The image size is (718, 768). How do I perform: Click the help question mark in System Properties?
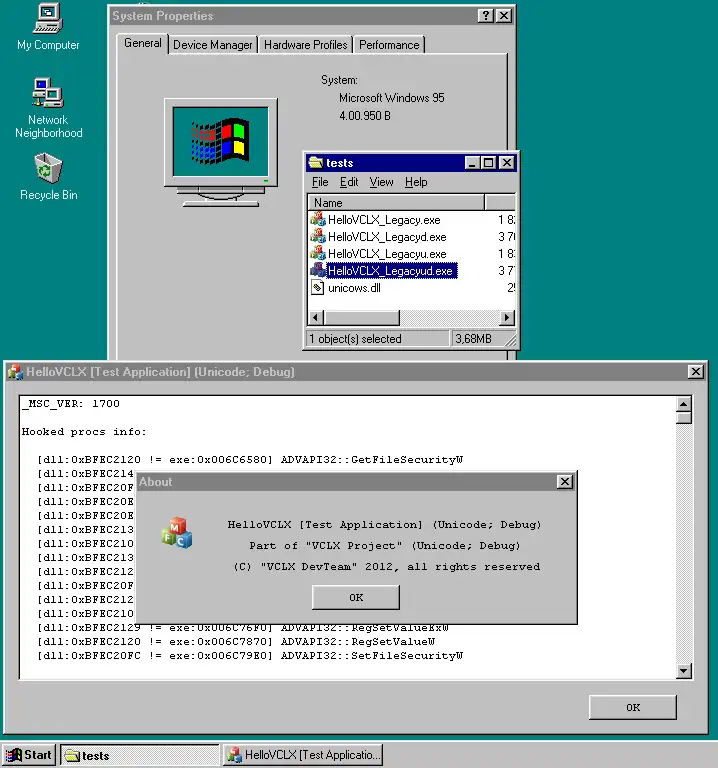485,16
